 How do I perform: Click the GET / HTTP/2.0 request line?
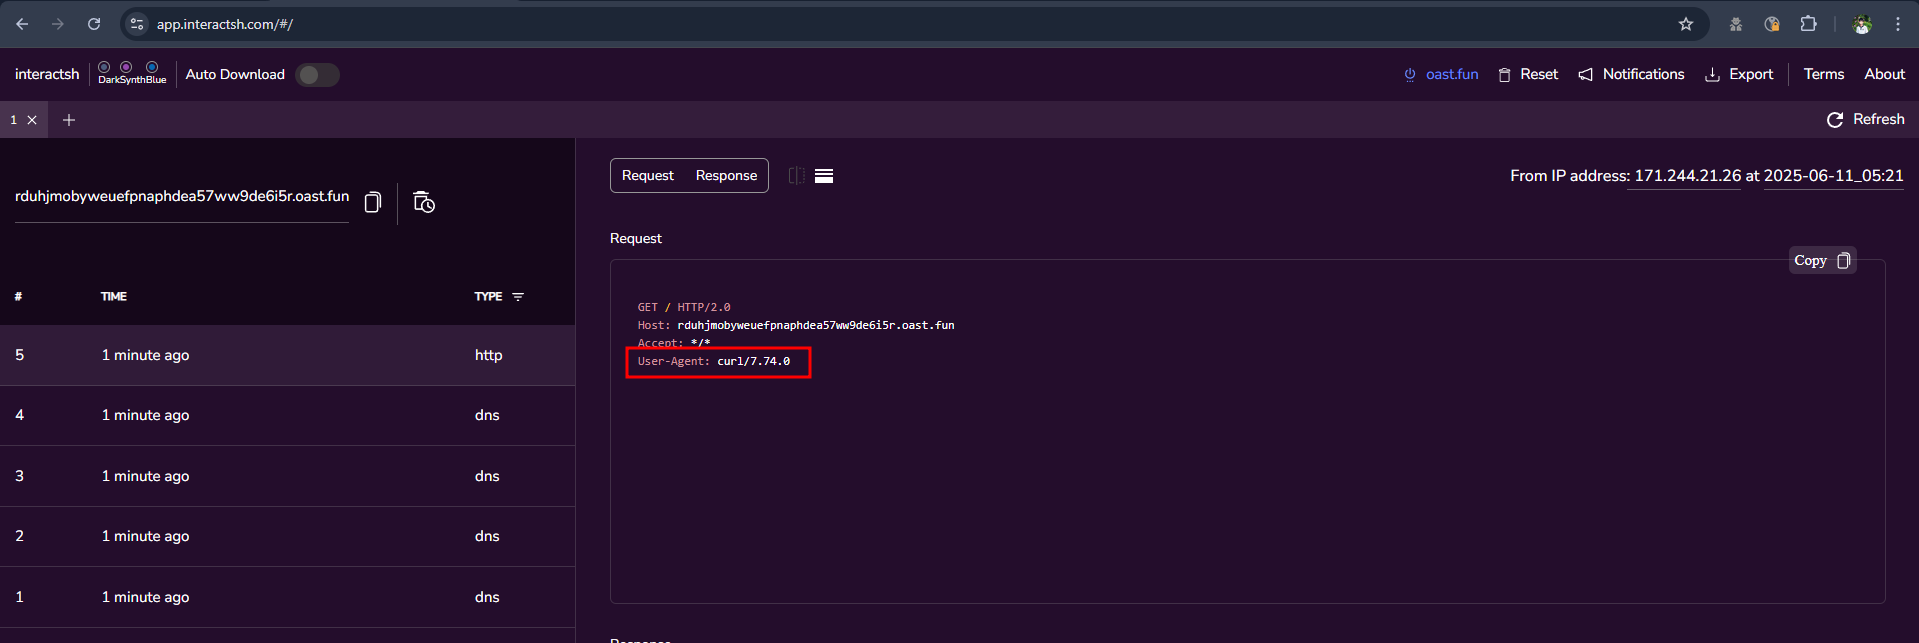coord(684,307)
